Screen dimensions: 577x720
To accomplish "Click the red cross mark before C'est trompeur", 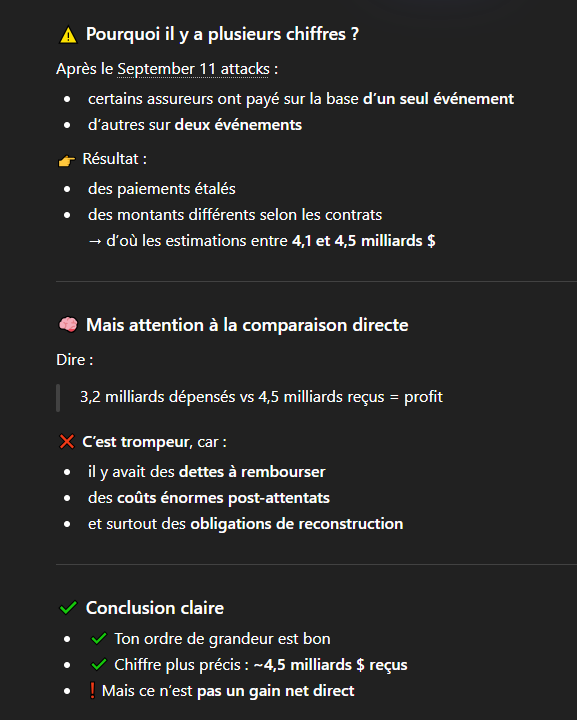I will pyautogui.click(x=67, y=442).
